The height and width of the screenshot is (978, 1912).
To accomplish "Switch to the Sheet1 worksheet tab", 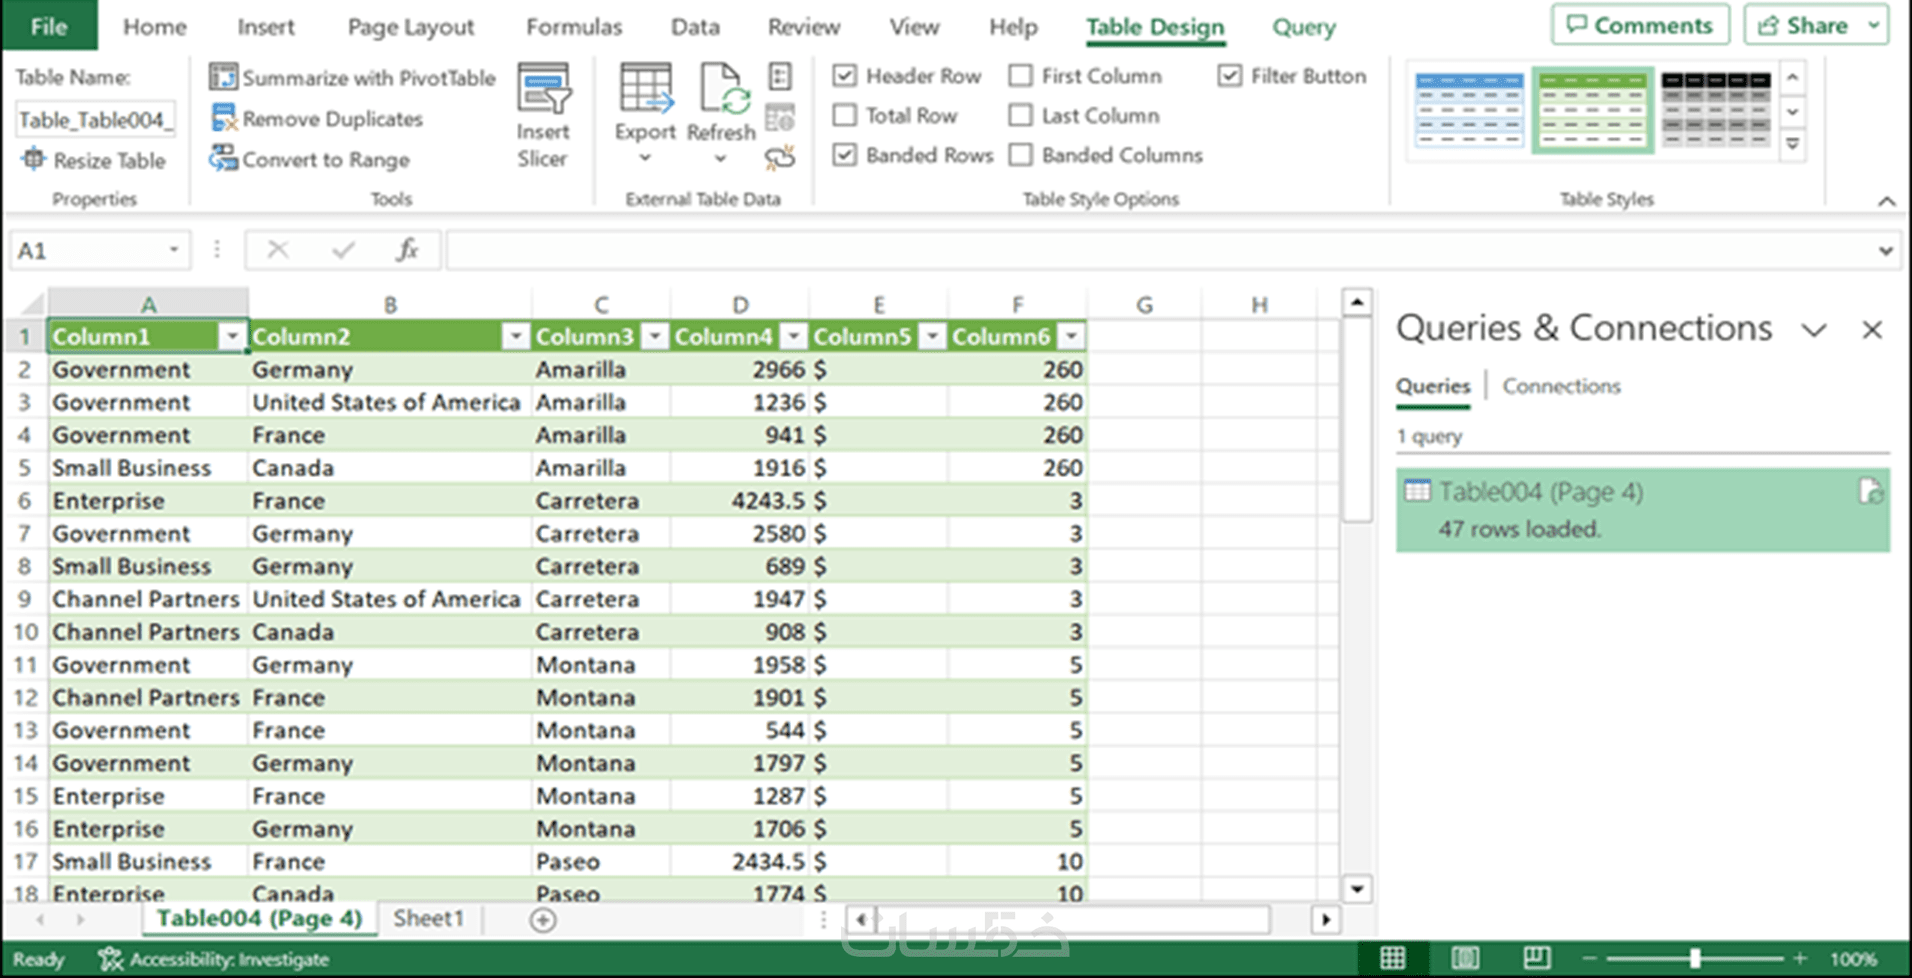I will click(x=429, y=919).
